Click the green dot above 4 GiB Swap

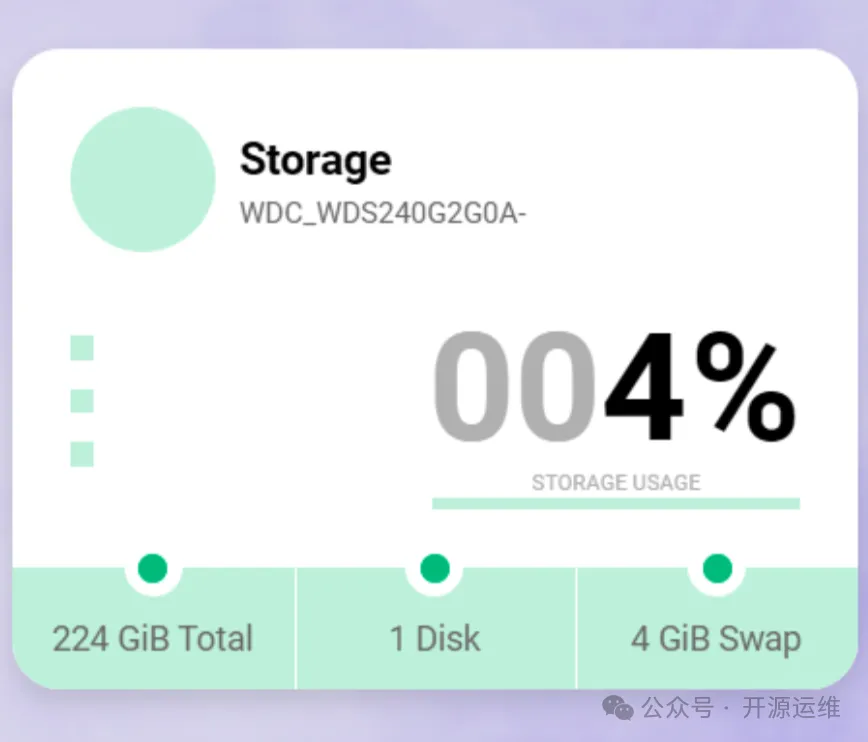717,569
